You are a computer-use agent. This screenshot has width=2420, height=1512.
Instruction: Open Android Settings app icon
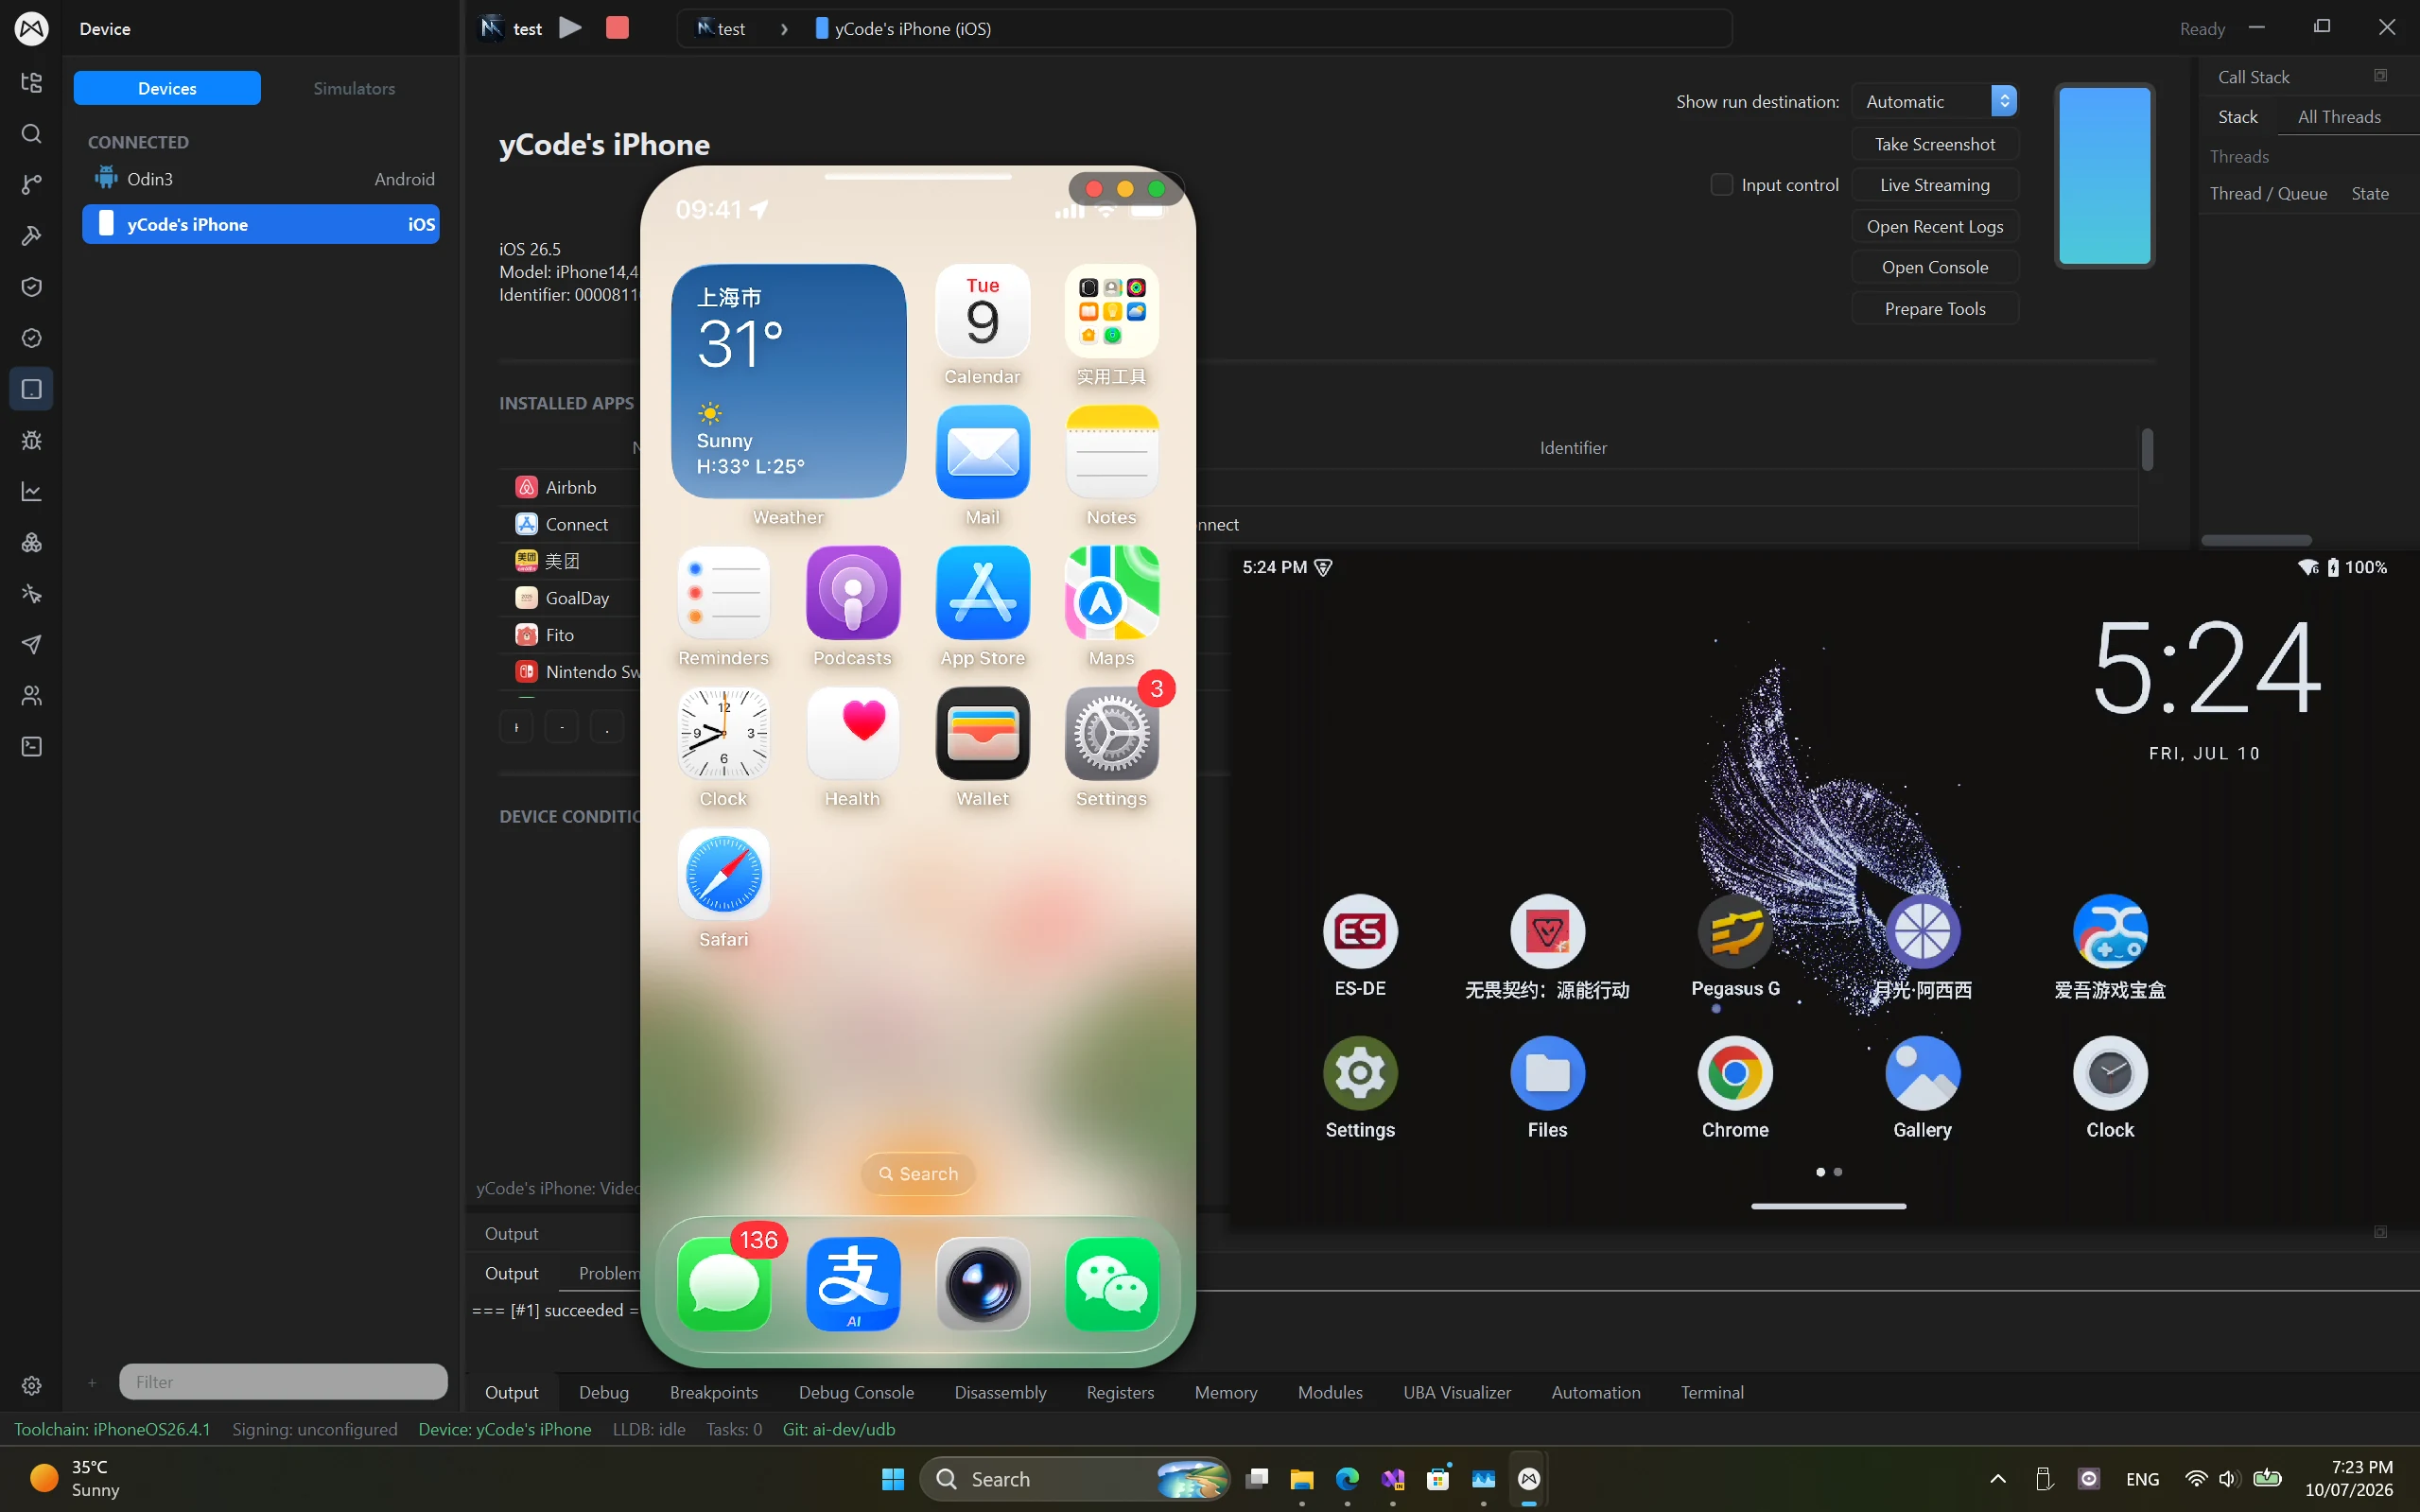point(1360,1073)
